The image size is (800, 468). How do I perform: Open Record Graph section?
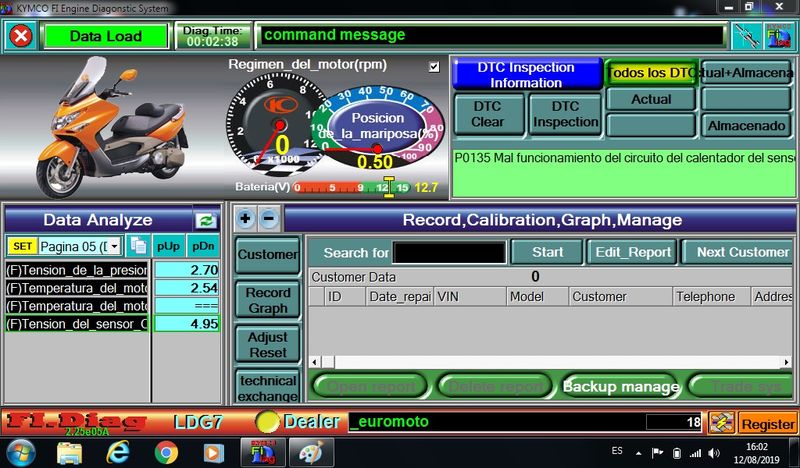click(268, 300)
